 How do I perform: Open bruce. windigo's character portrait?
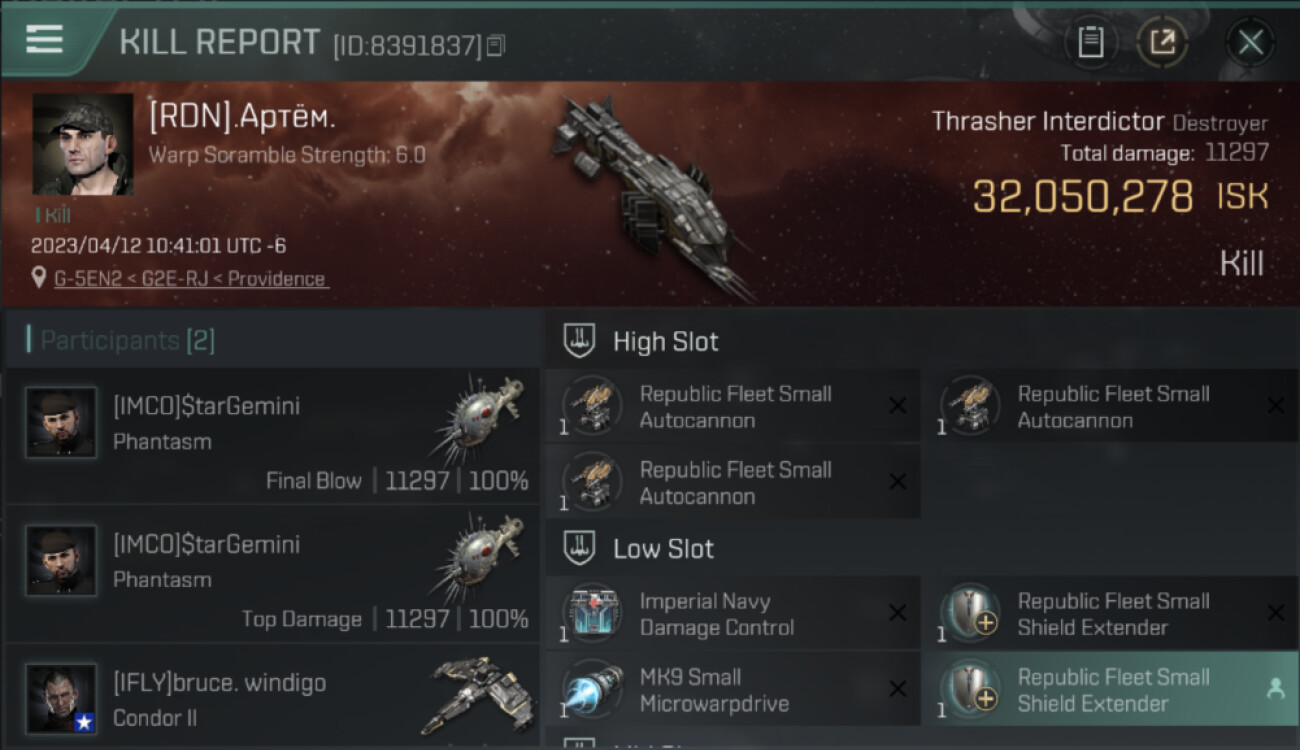pos(61,699)
